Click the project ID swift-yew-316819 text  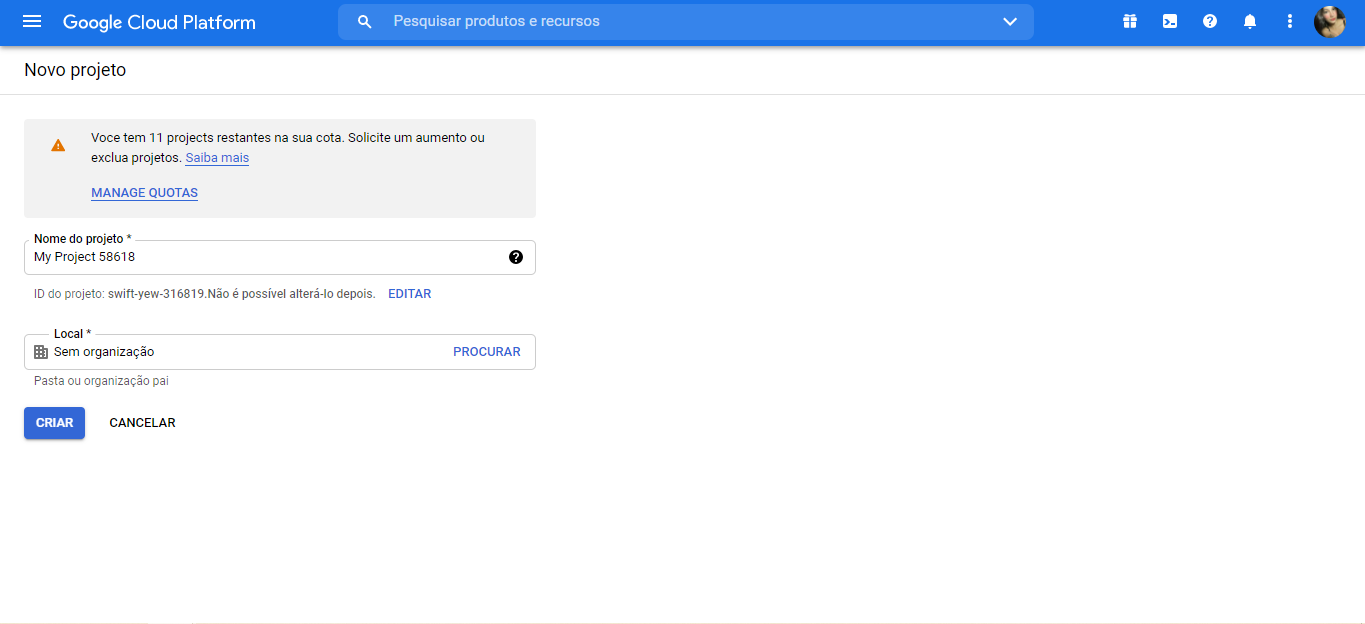(x=155, y=294)
